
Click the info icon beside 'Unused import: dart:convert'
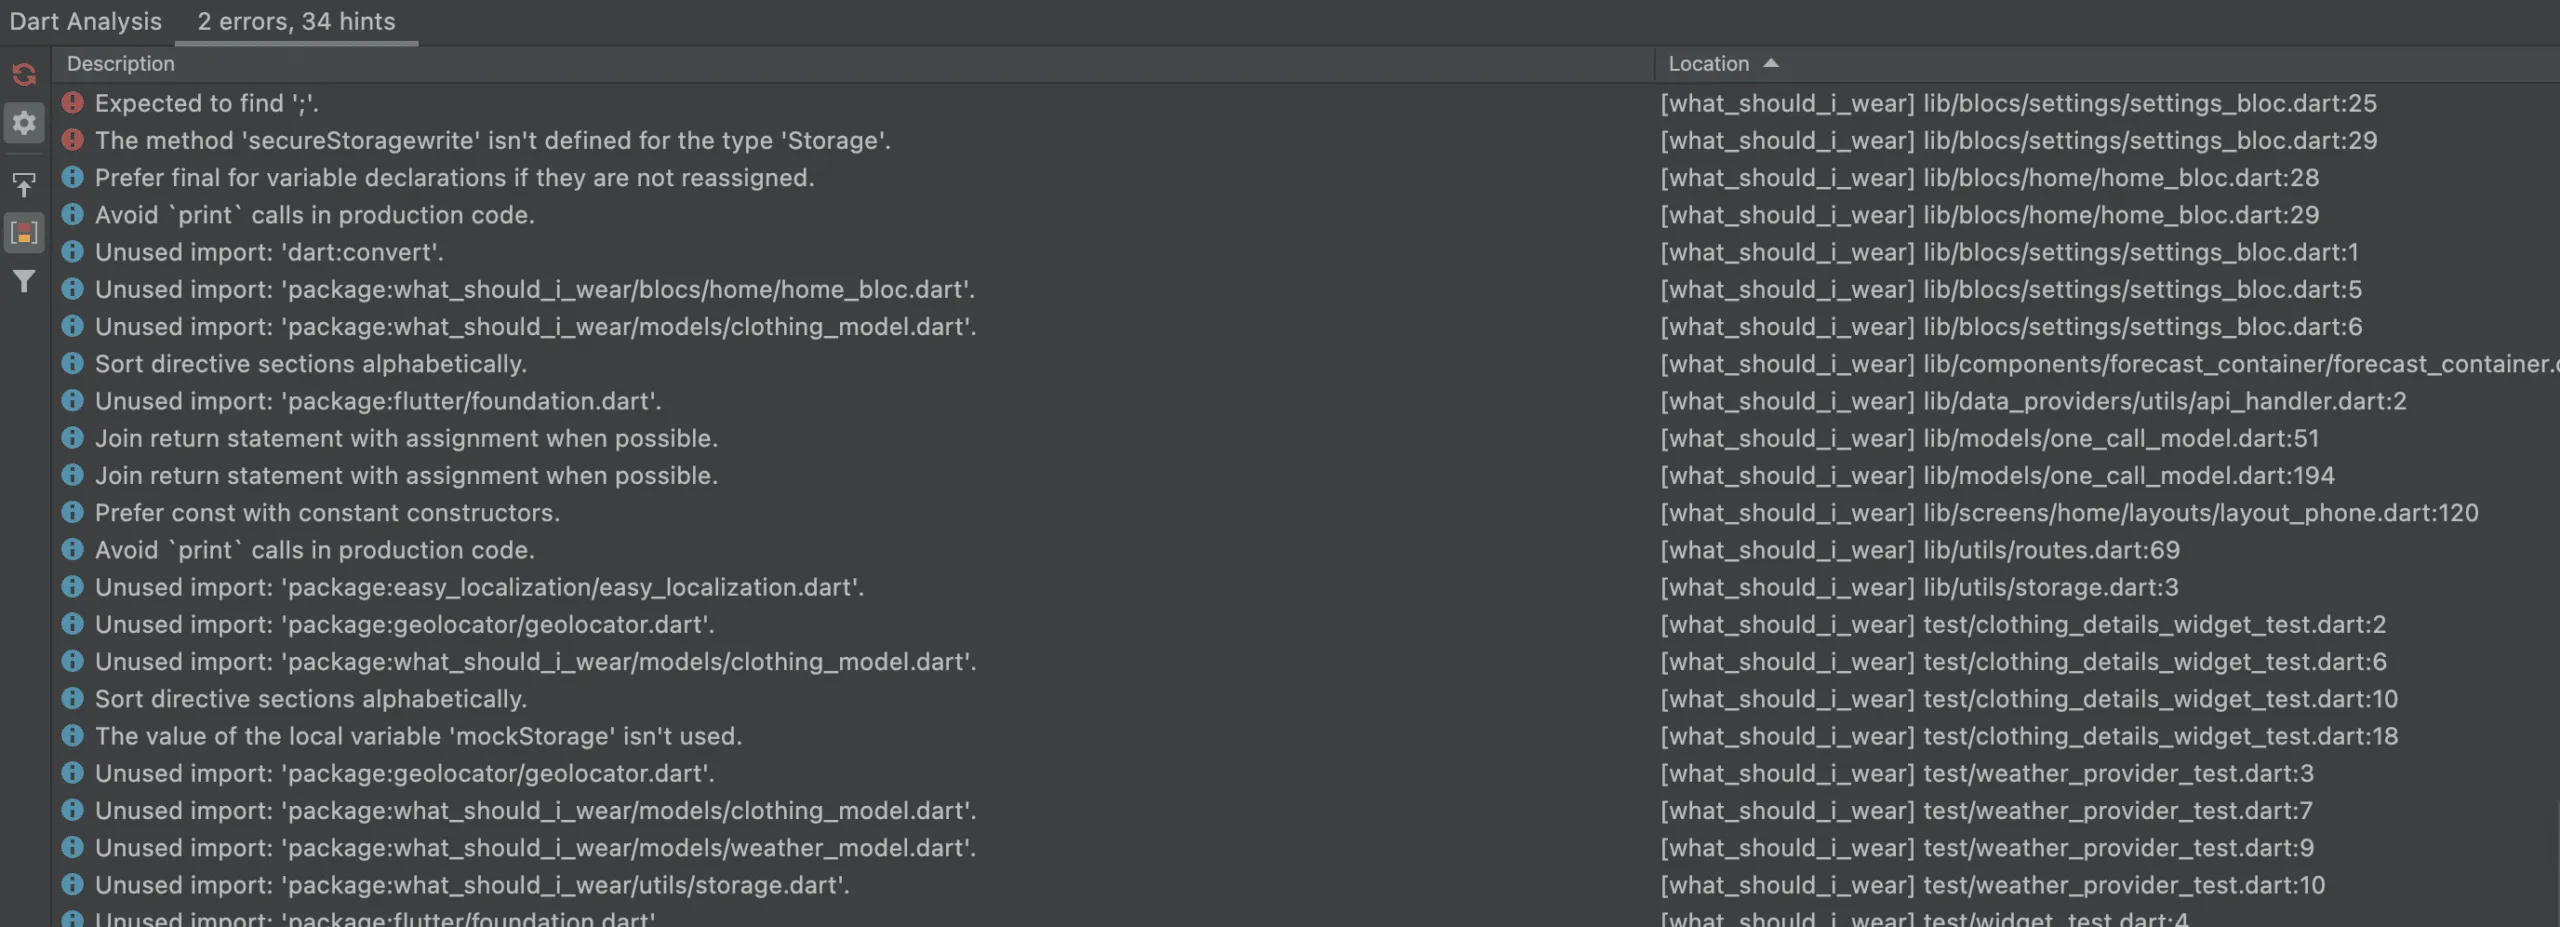72,252
